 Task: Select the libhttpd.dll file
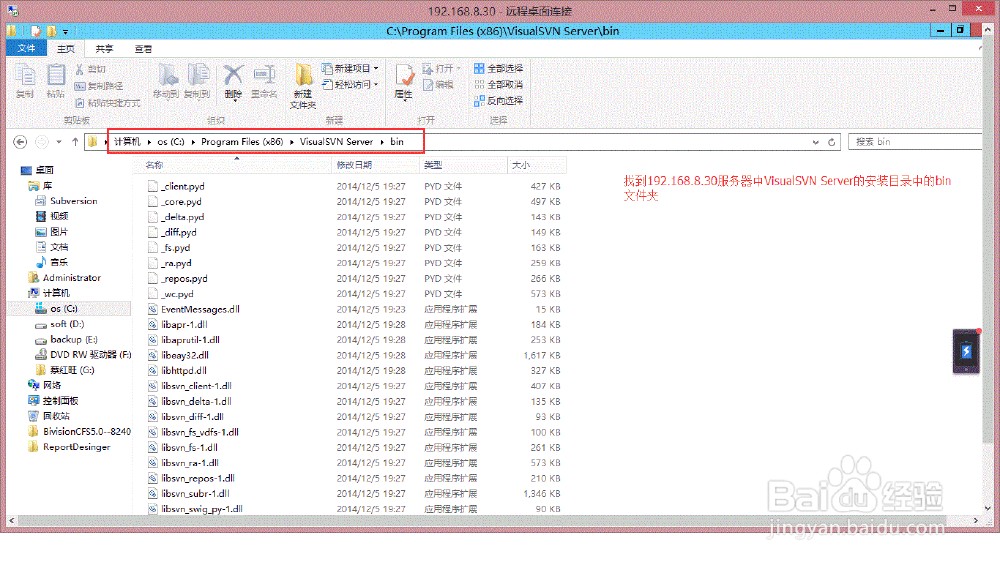177,371
